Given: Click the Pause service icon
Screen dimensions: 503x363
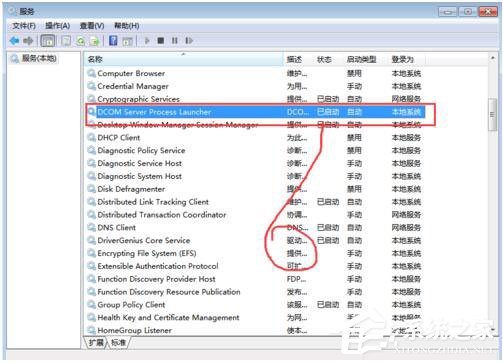Looking at the screenshot, I should pyautogui.click(x=175, y=41).
